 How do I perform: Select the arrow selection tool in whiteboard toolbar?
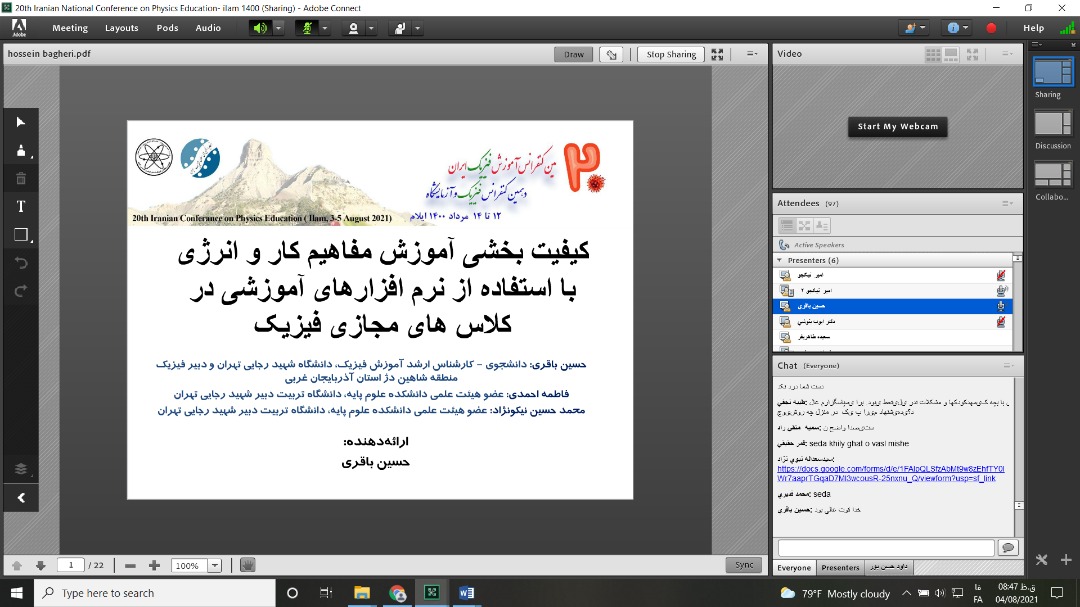[x=21, y=122]
